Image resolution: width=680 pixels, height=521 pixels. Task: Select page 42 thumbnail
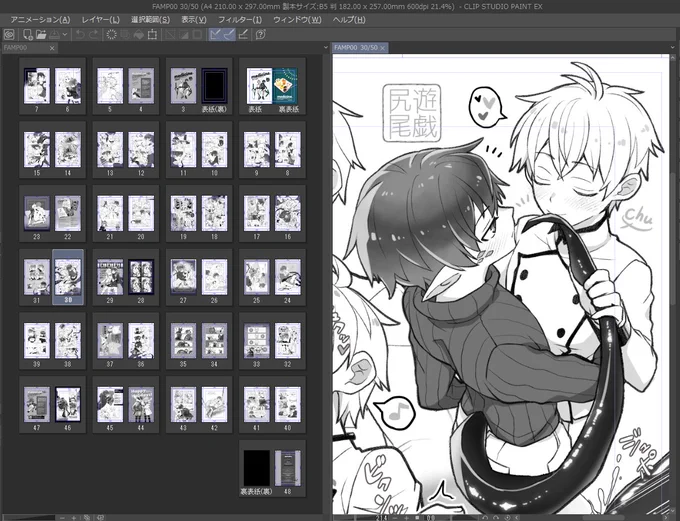[x=214, y=405]
